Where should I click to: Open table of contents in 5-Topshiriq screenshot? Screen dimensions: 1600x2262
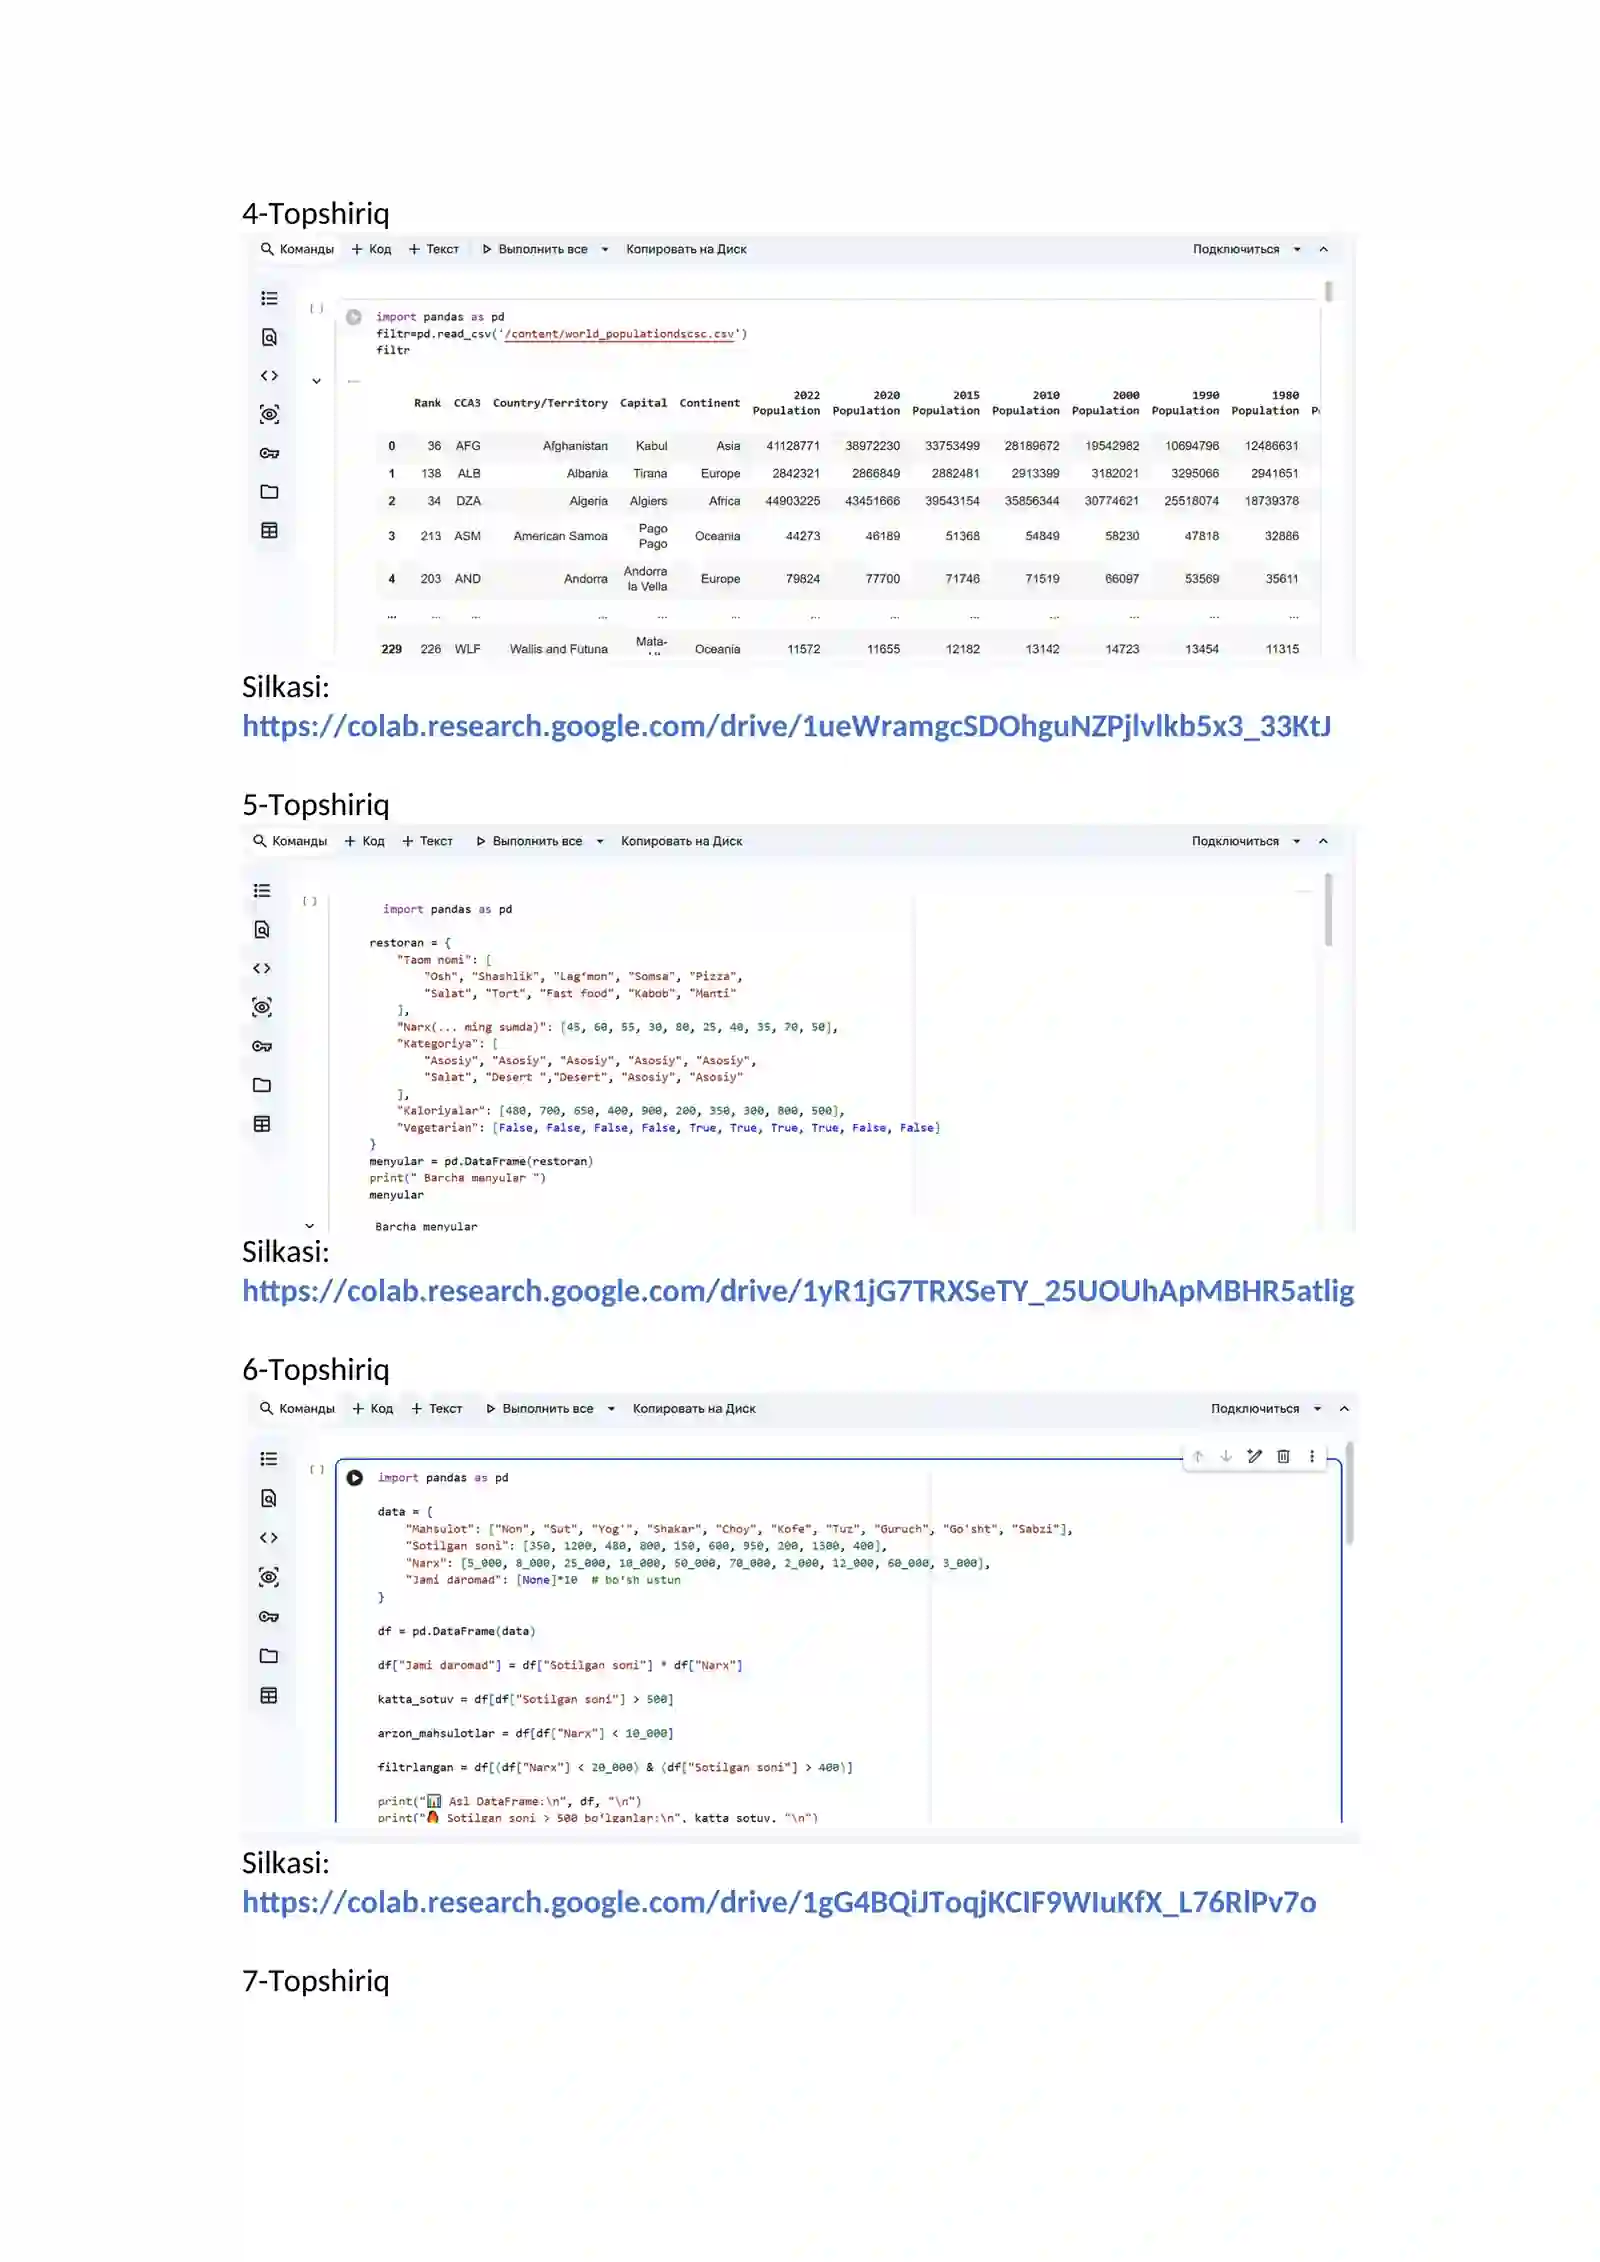pos(262,890)
